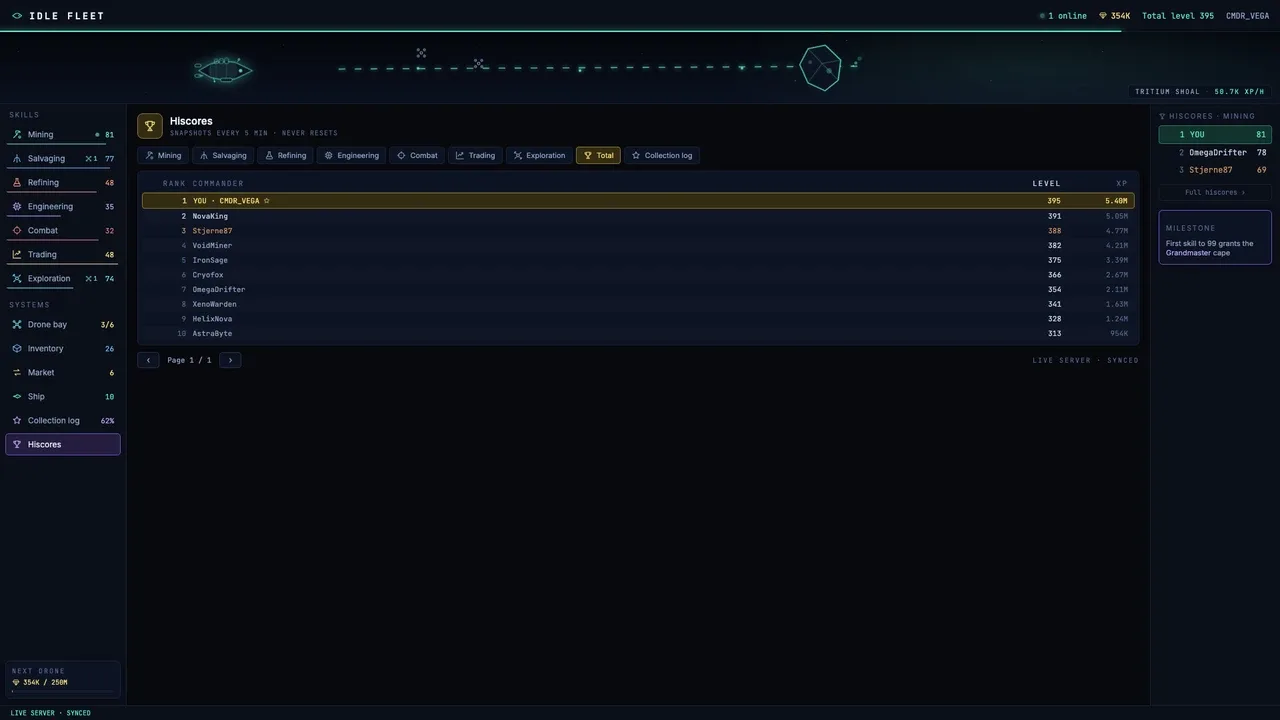Screen dimensions: 1280x720
Task: Select the HelixNova row
Action: point(638,319)
